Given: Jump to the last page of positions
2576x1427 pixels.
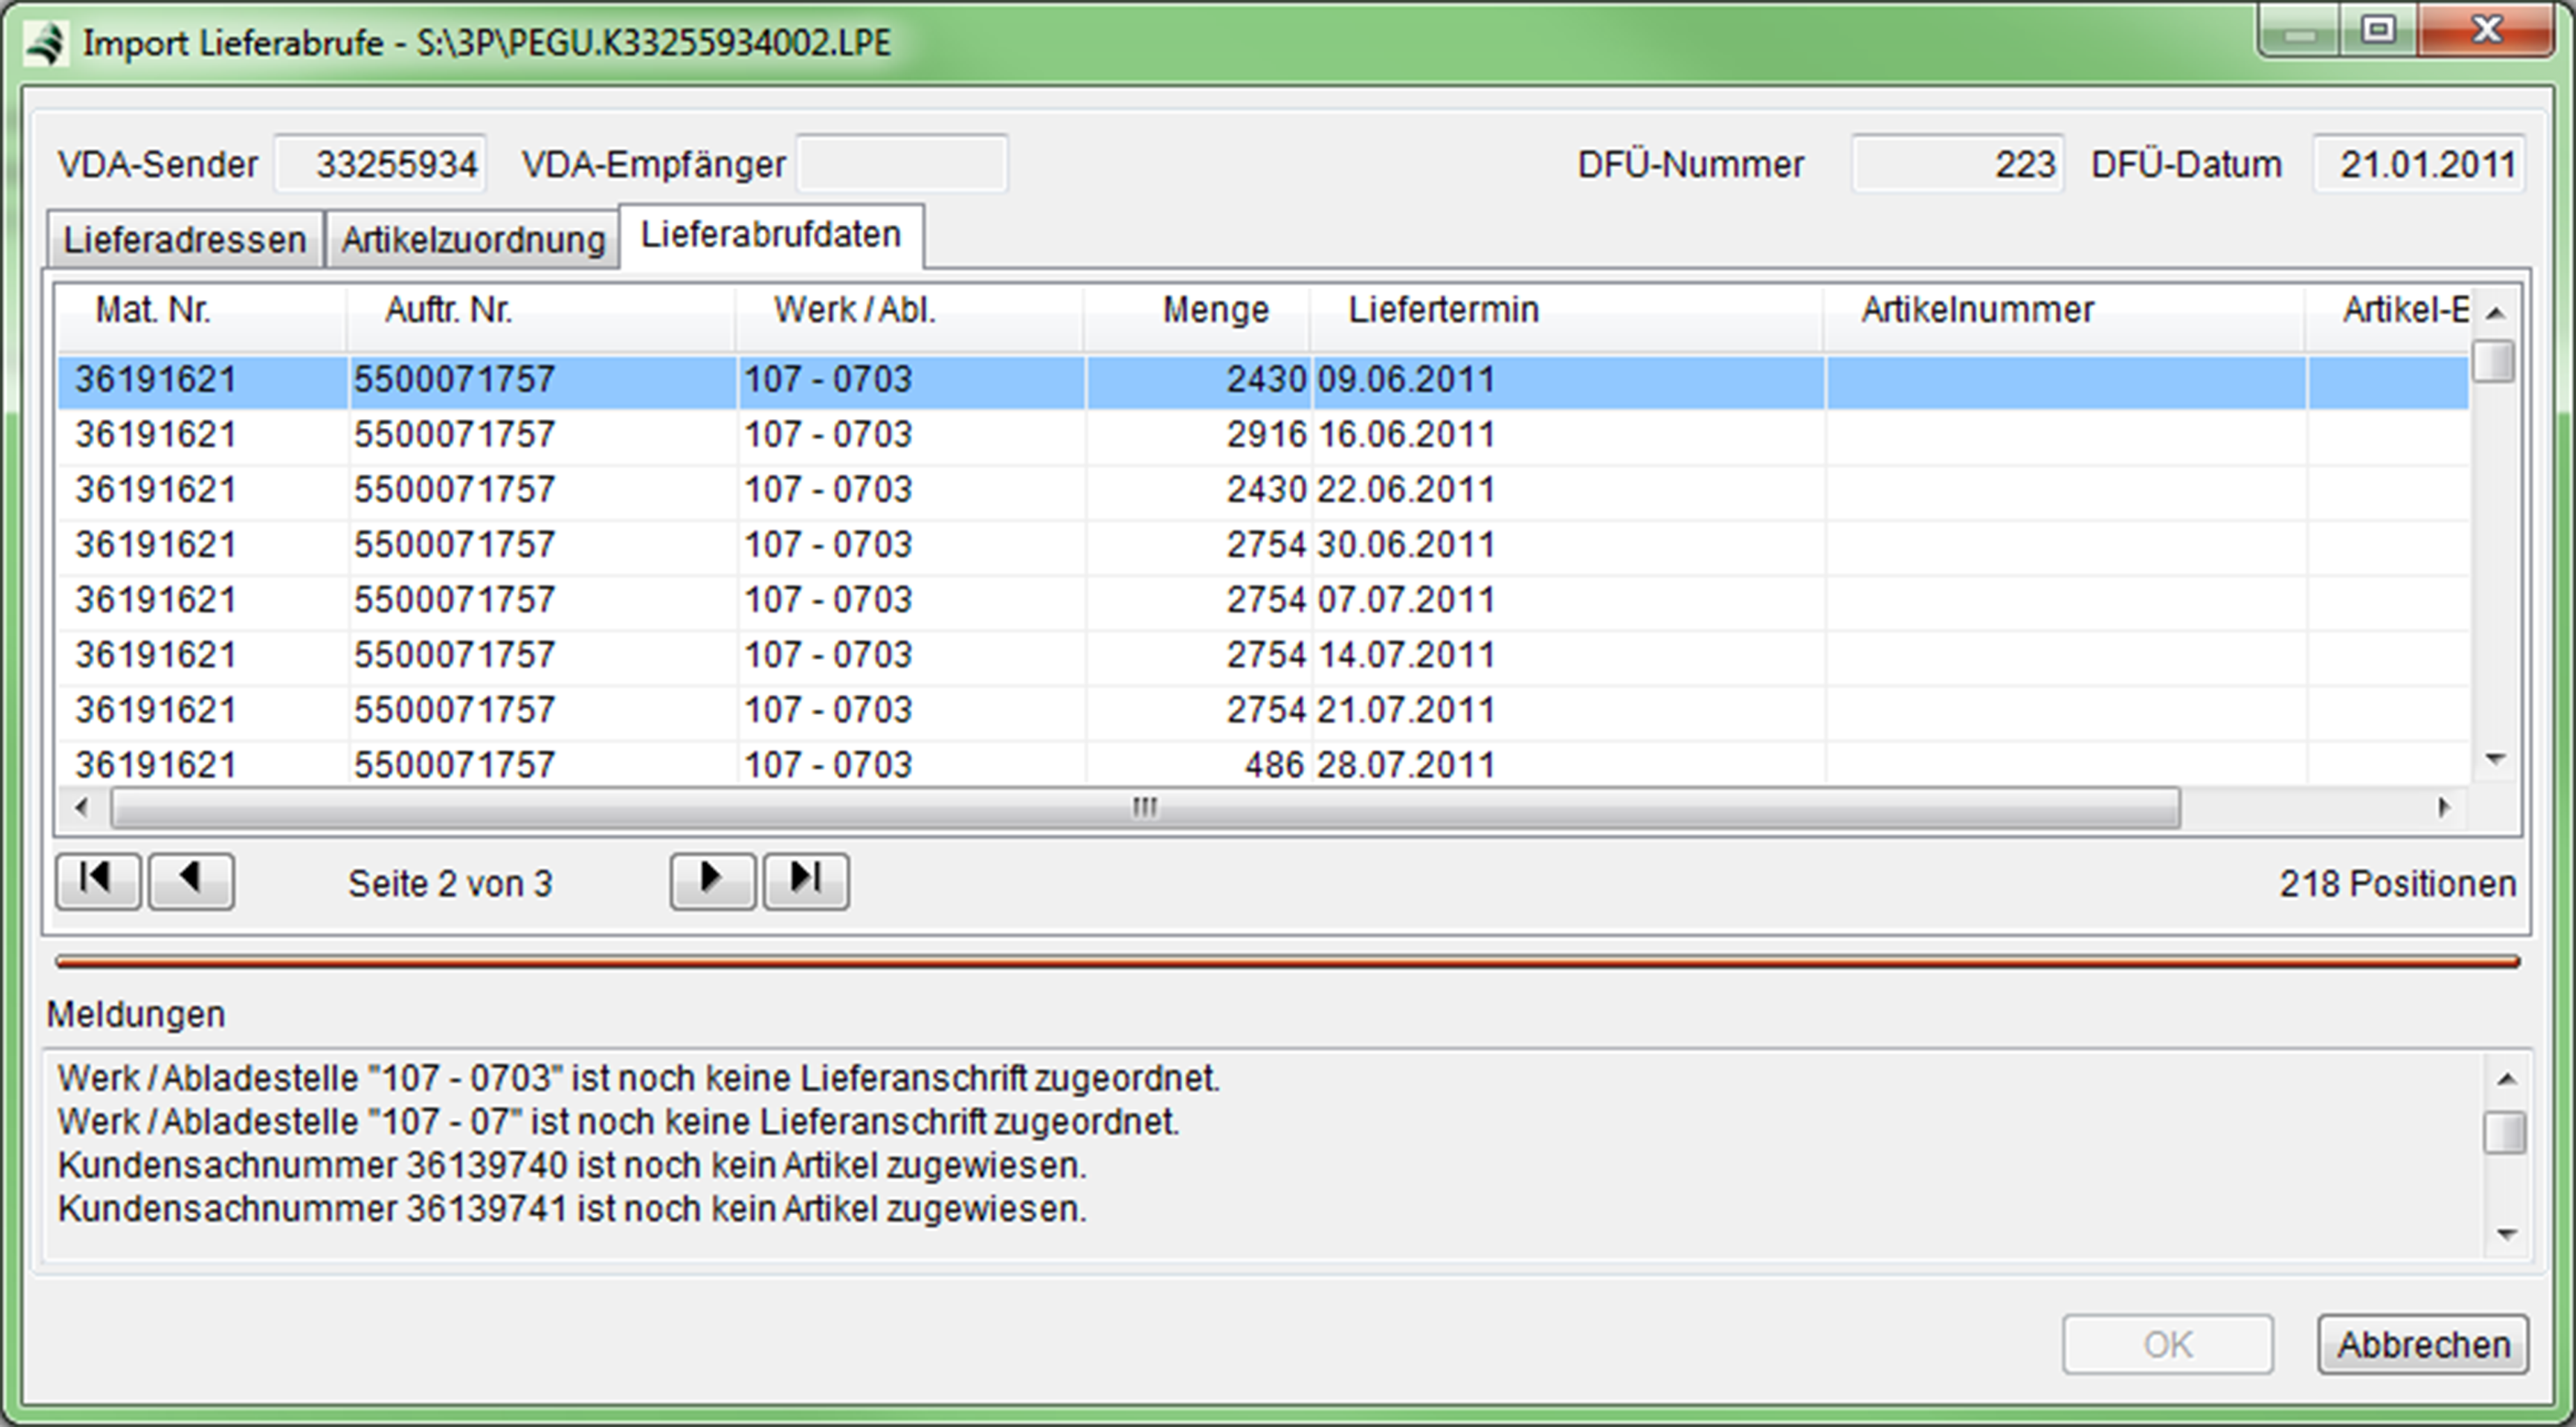Looking at the screenshot, I should [x=806, y=881].
